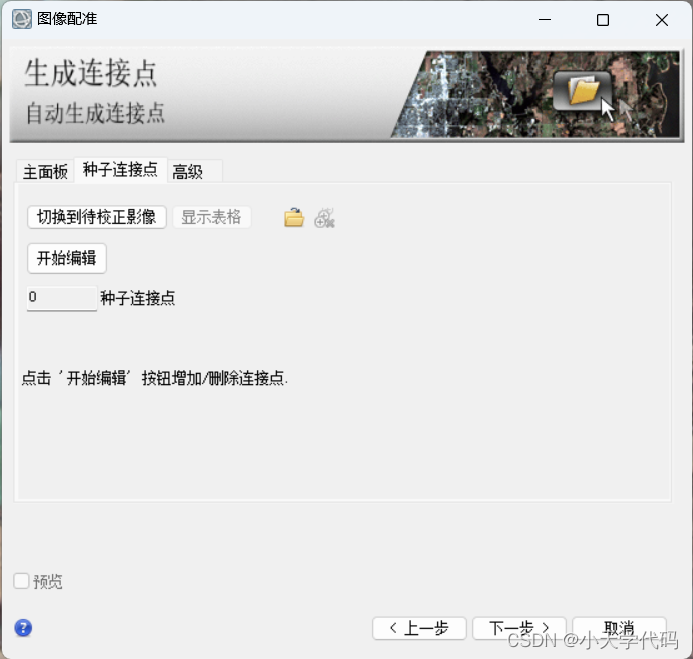This screenshot has height=659, width=693.
Task: Click the 种子连接点 label beside the count field
Action: point(138,298)
